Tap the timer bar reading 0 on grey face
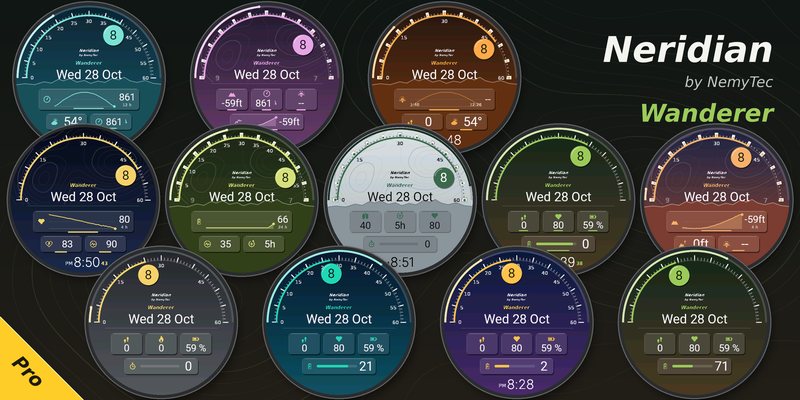This screenshot has height=400, width=800. (162, 366)
